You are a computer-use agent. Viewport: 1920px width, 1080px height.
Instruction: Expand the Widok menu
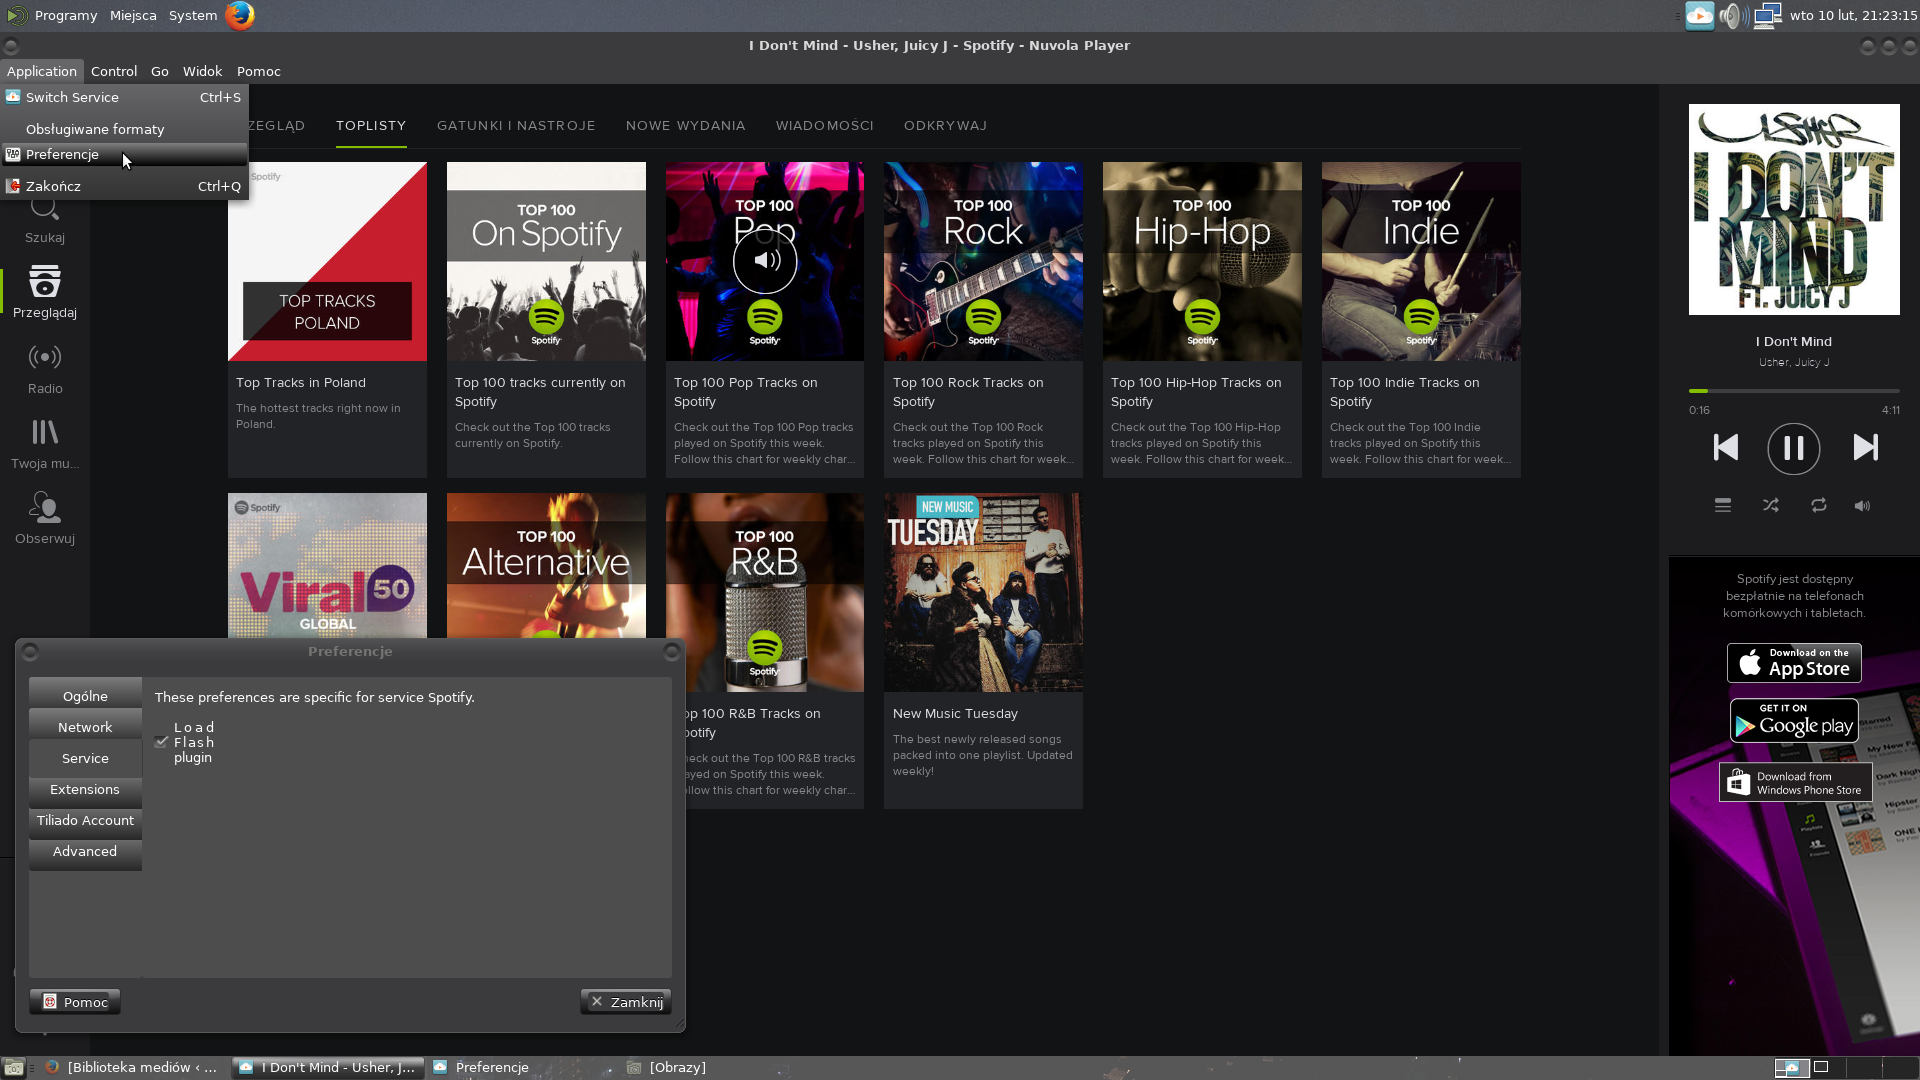[202, 71]
